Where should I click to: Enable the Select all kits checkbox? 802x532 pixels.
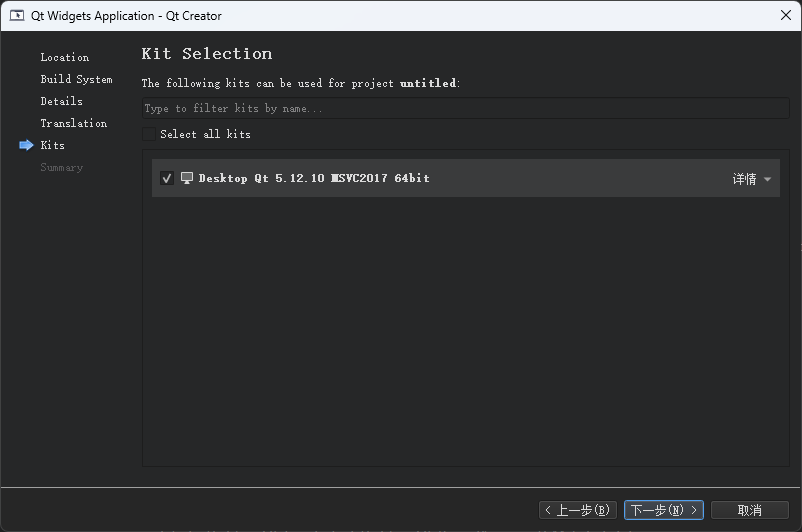tap(149, 134)
